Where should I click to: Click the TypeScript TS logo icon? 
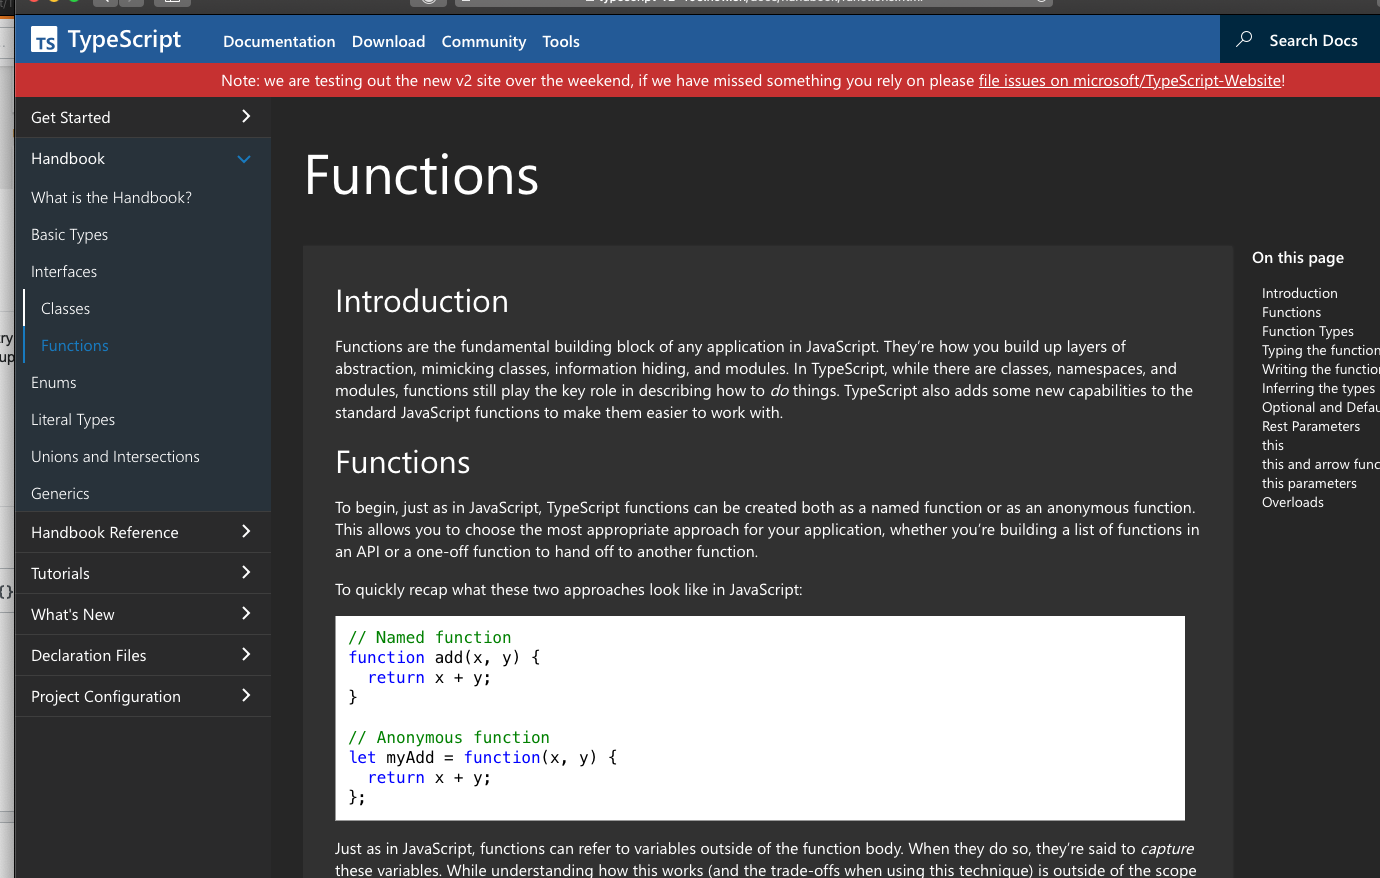[45, 40]
